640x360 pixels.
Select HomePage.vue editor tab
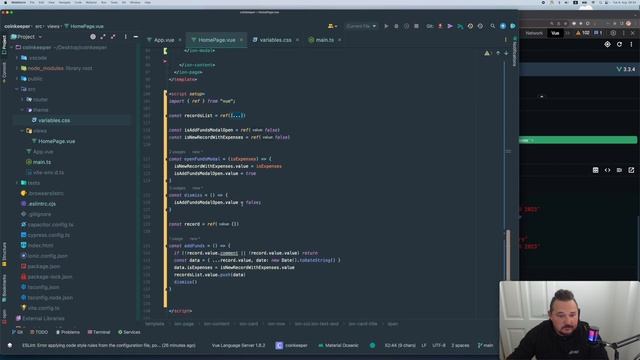(217, 40)
